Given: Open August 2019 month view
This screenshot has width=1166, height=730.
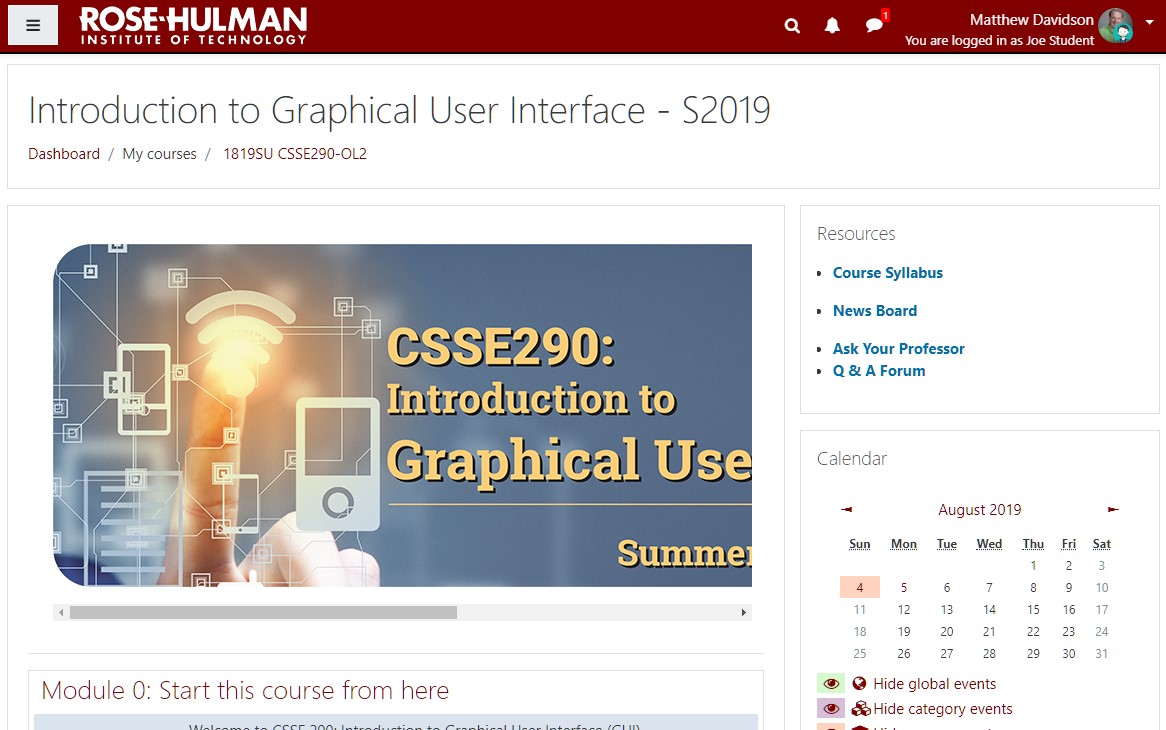Looking at the screenshot, I should [979, 510].
